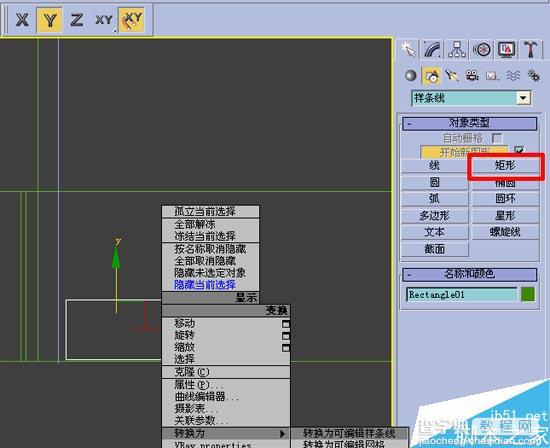550x448 pixels.
Task: Restrict to Z axis constraint
Action: [x=76, y=20]
